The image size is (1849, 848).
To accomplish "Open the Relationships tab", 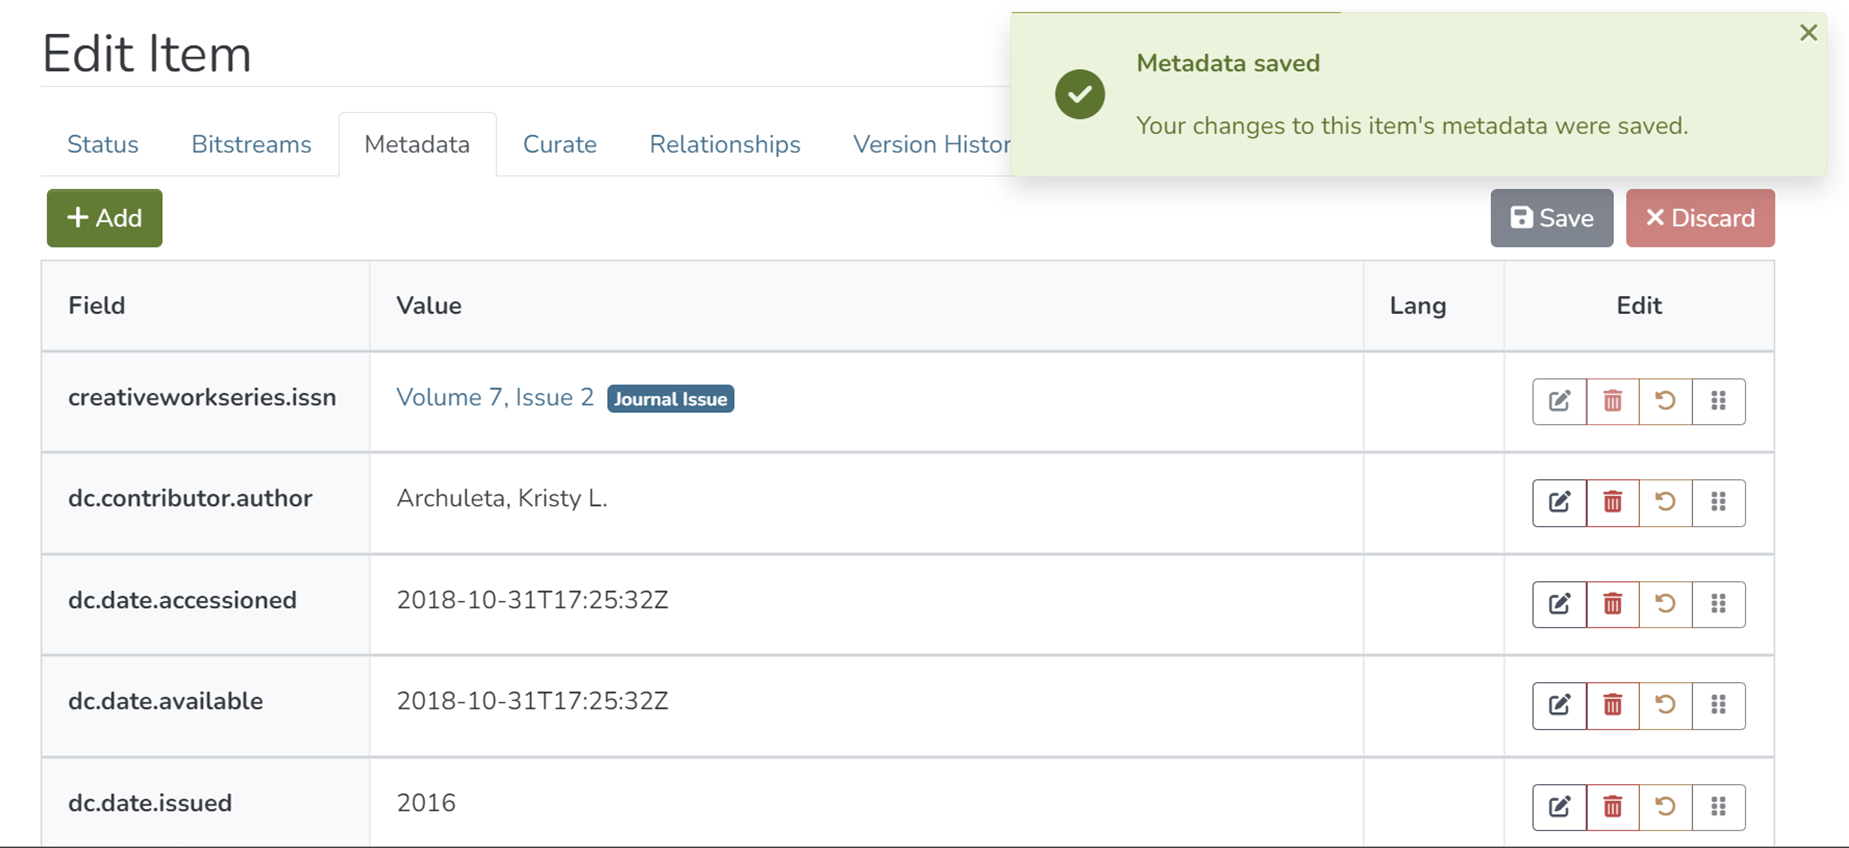I will tap(724, 145).
